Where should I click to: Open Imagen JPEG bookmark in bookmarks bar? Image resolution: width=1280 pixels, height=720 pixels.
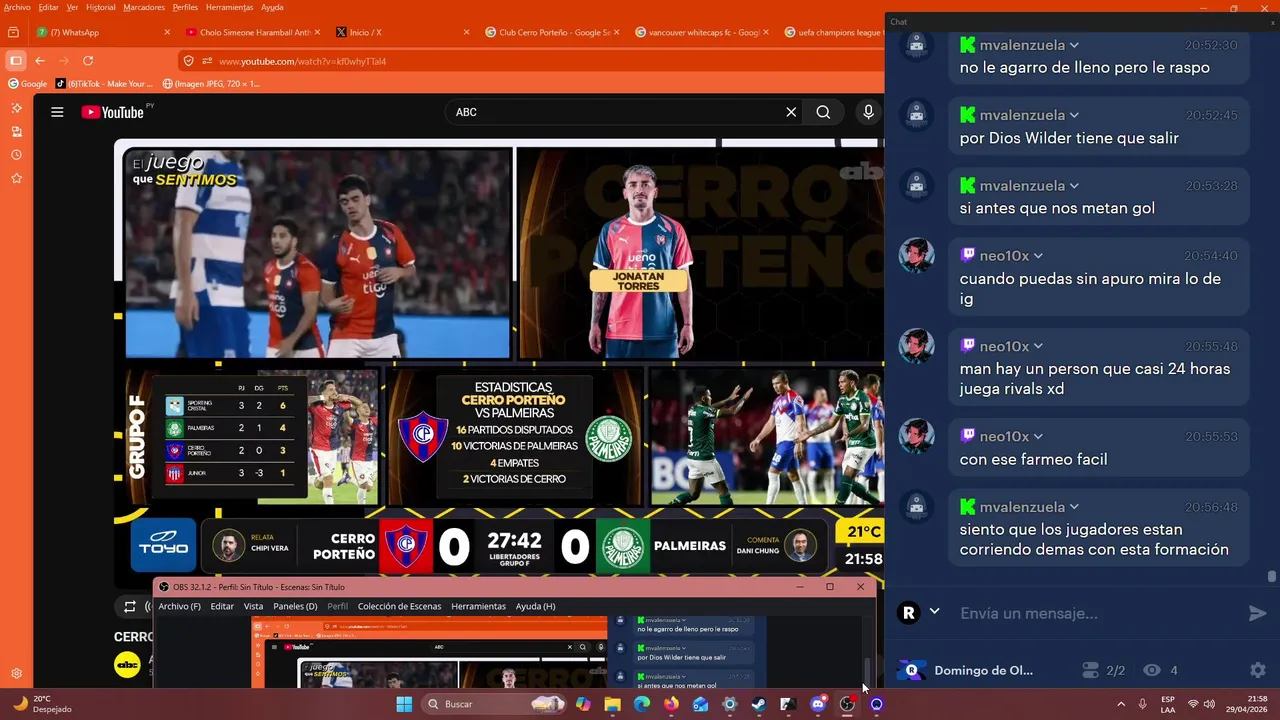point(211,84)
